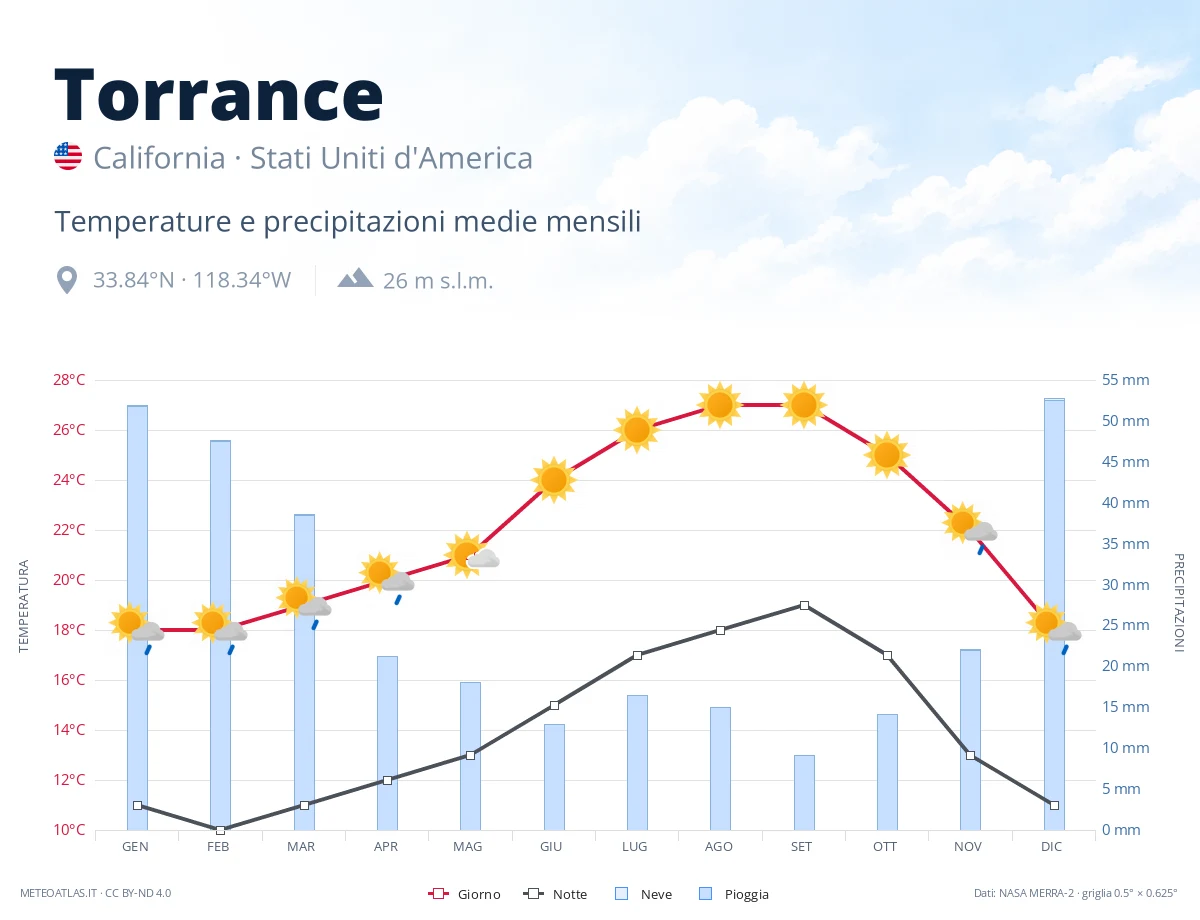Image resolution: width=1200 pixels, height=920 pixels.
Task: Click the Pioggia blue swatch
Action: 706,894
